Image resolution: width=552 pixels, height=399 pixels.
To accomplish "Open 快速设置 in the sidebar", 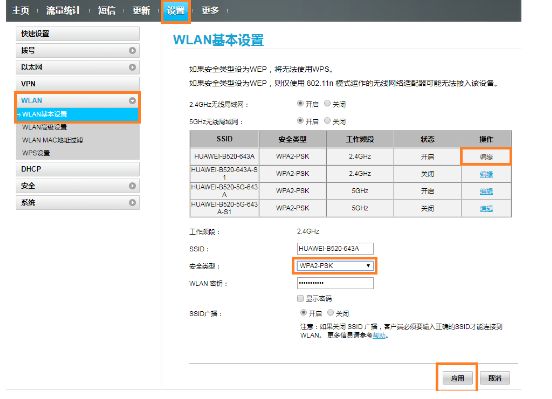I will pyautogui.click(x=78, y=34).
